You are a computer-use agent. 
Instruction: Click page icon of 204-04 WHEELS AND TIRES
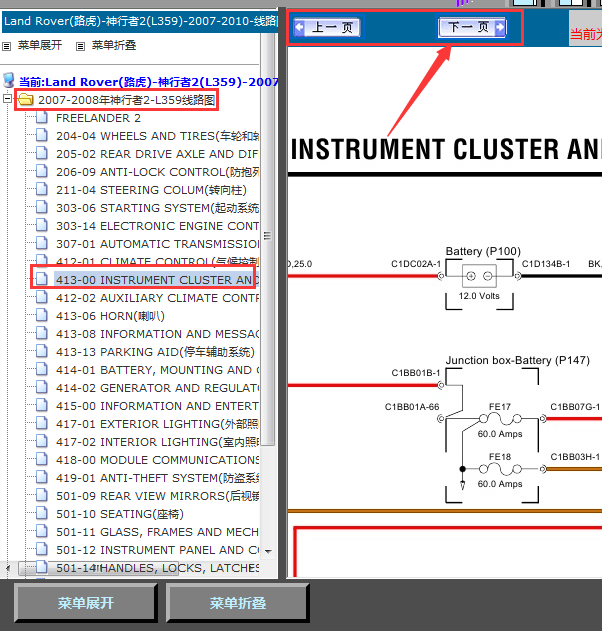(x=42, y=135)
